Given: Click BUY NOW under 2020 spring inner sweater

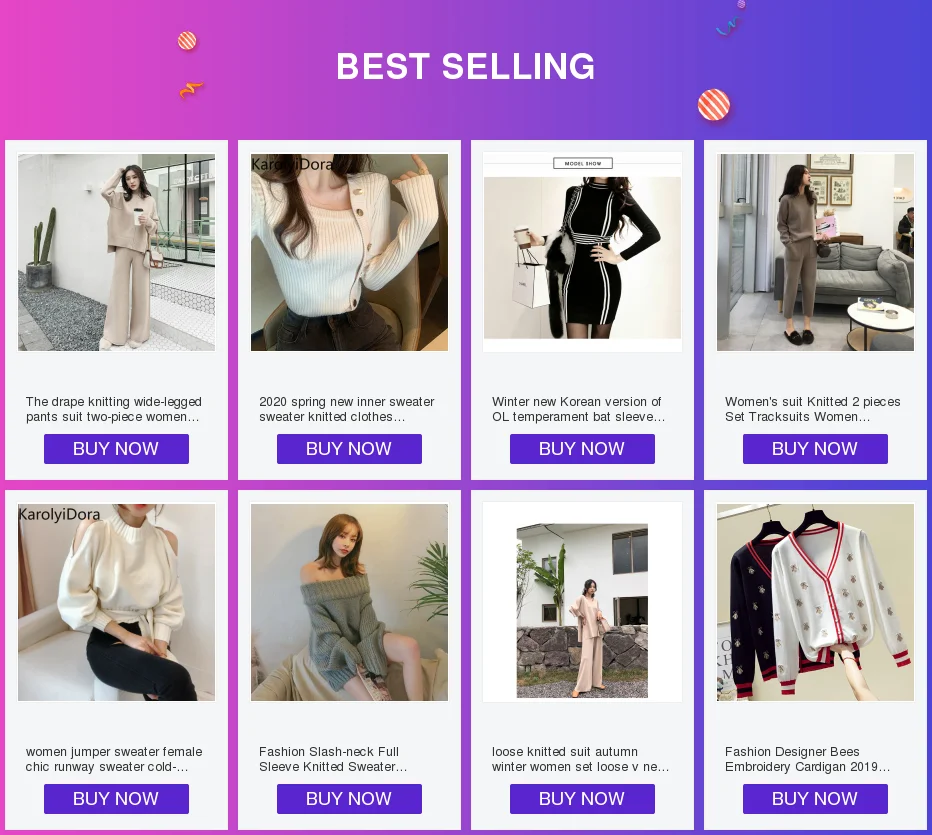Looking at the screenshot, I should pos(349,449).
